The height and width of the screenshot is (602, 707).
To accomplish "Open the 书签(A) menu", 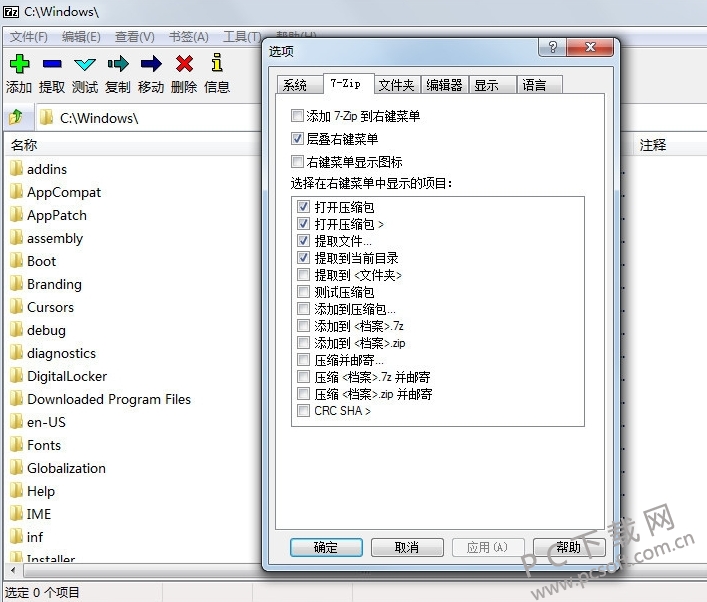I will click(188, 37).
